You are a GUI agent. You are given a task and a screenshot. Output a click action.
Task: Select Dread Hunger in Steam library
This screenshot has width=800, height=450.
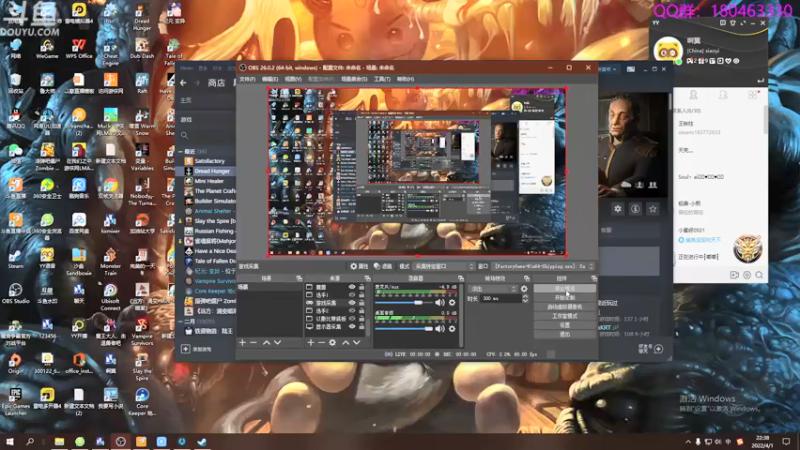tap(212, 171)
